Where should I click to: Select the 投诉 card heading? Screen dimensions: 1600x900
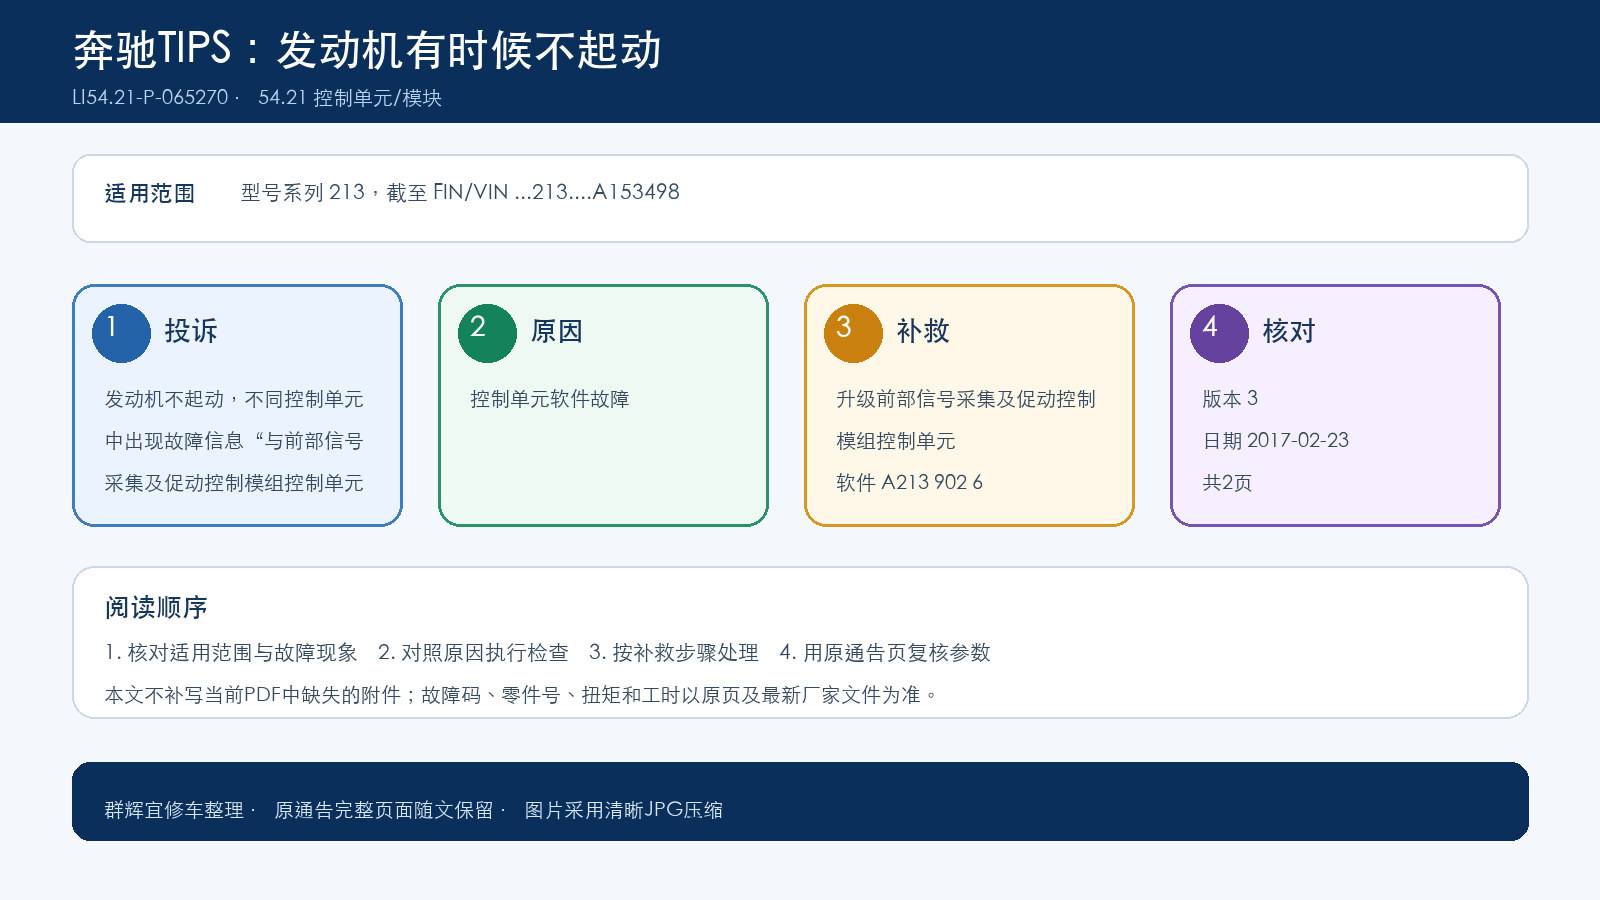[191, 331]
